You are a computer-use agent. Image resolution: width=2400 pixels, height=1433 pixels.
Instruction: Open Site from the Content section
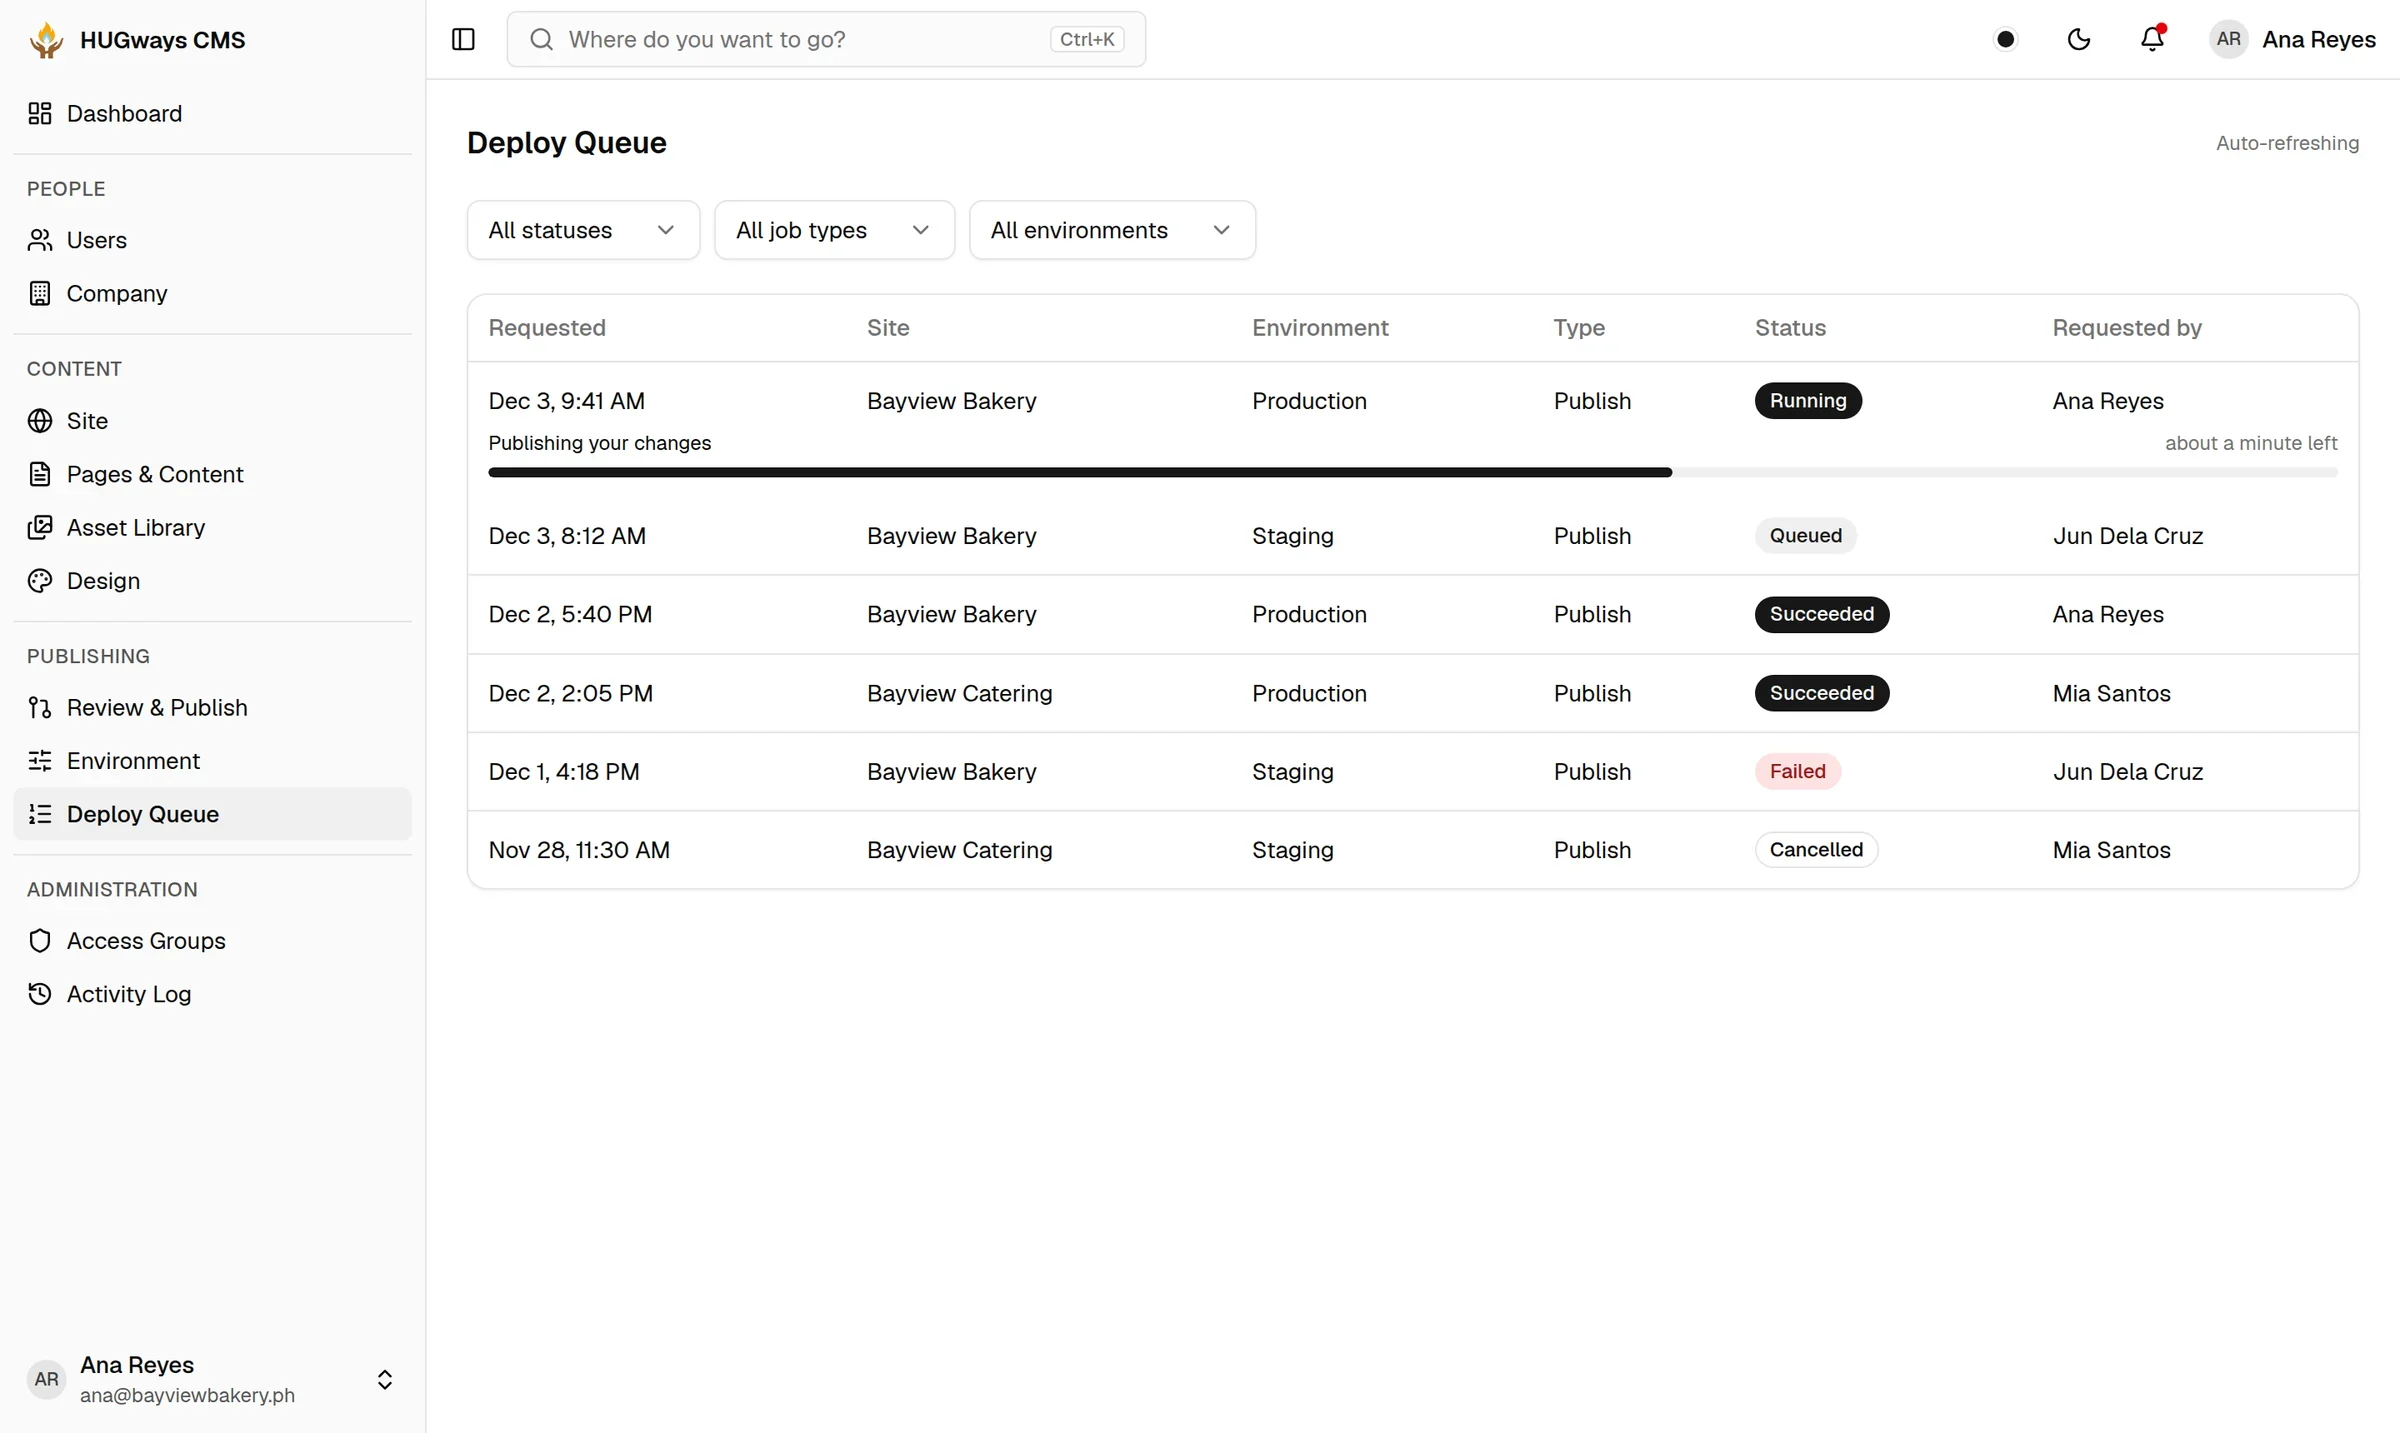212,420
